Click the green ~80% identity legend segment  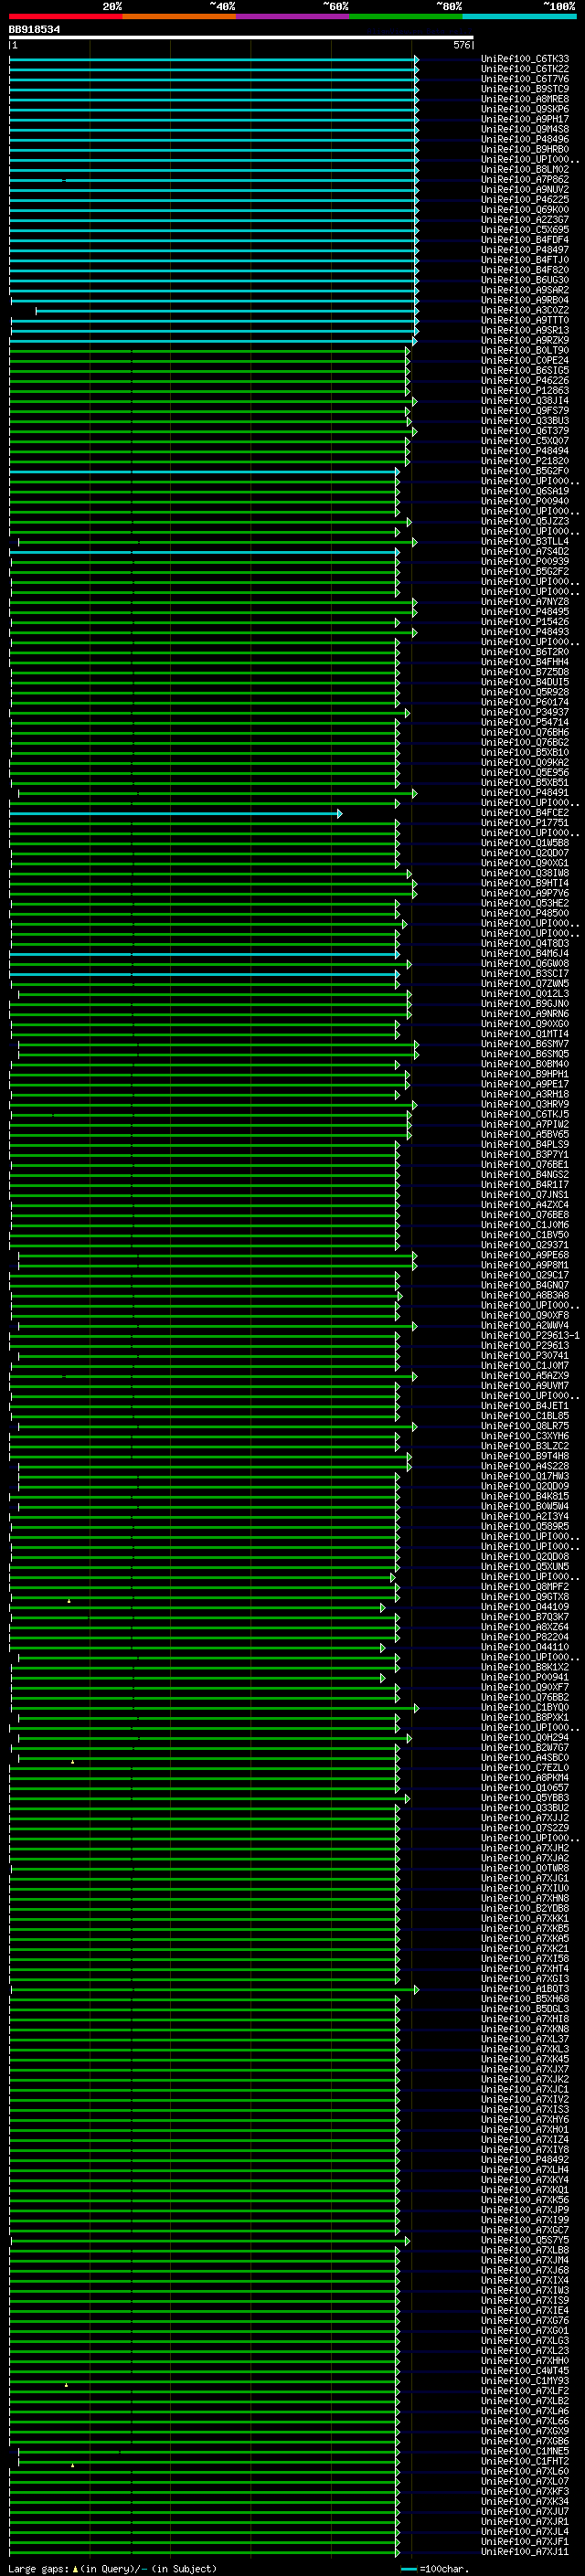(406, 16)
